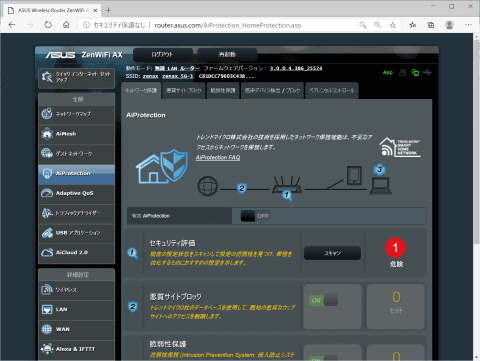This screenshot has width=480, height=361.
Task: Click the green App status icon
Action: pyautogui.click(x=388, y=72)
